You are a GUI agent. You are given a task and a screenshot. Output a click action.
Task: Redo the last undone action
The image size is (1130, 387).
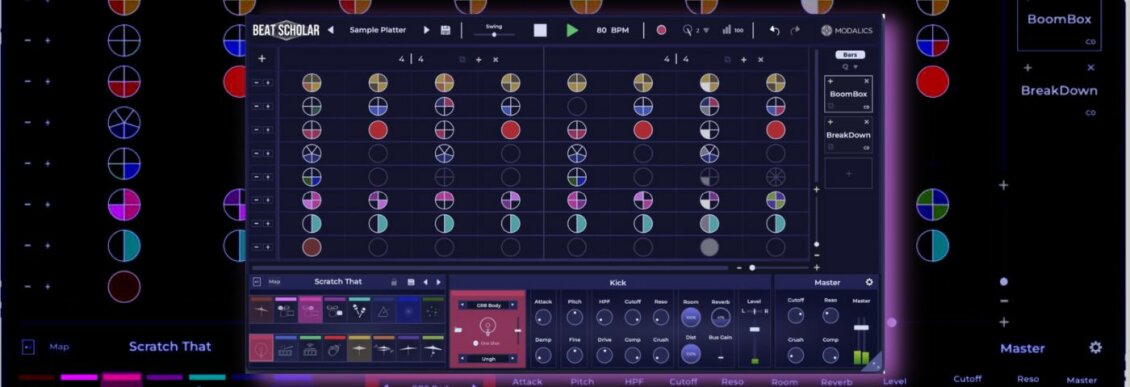[x=796, y=30]
